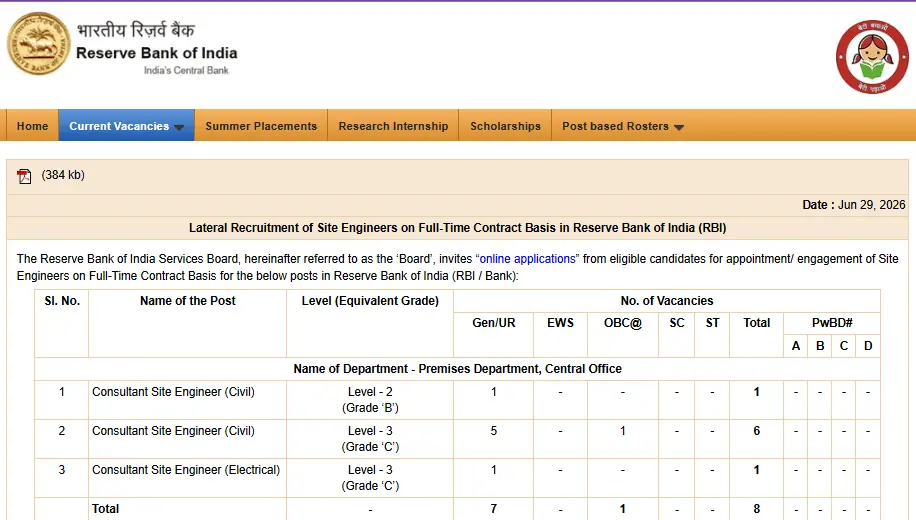
Task: Go to the Home menu item
Action: [32, 126]
